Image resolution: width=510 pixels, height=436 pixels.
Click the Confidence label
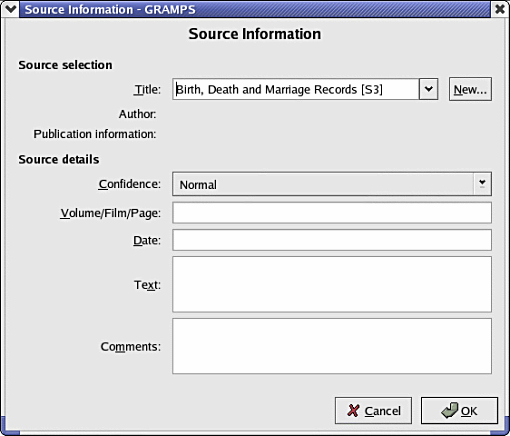(x=129, y=184)
